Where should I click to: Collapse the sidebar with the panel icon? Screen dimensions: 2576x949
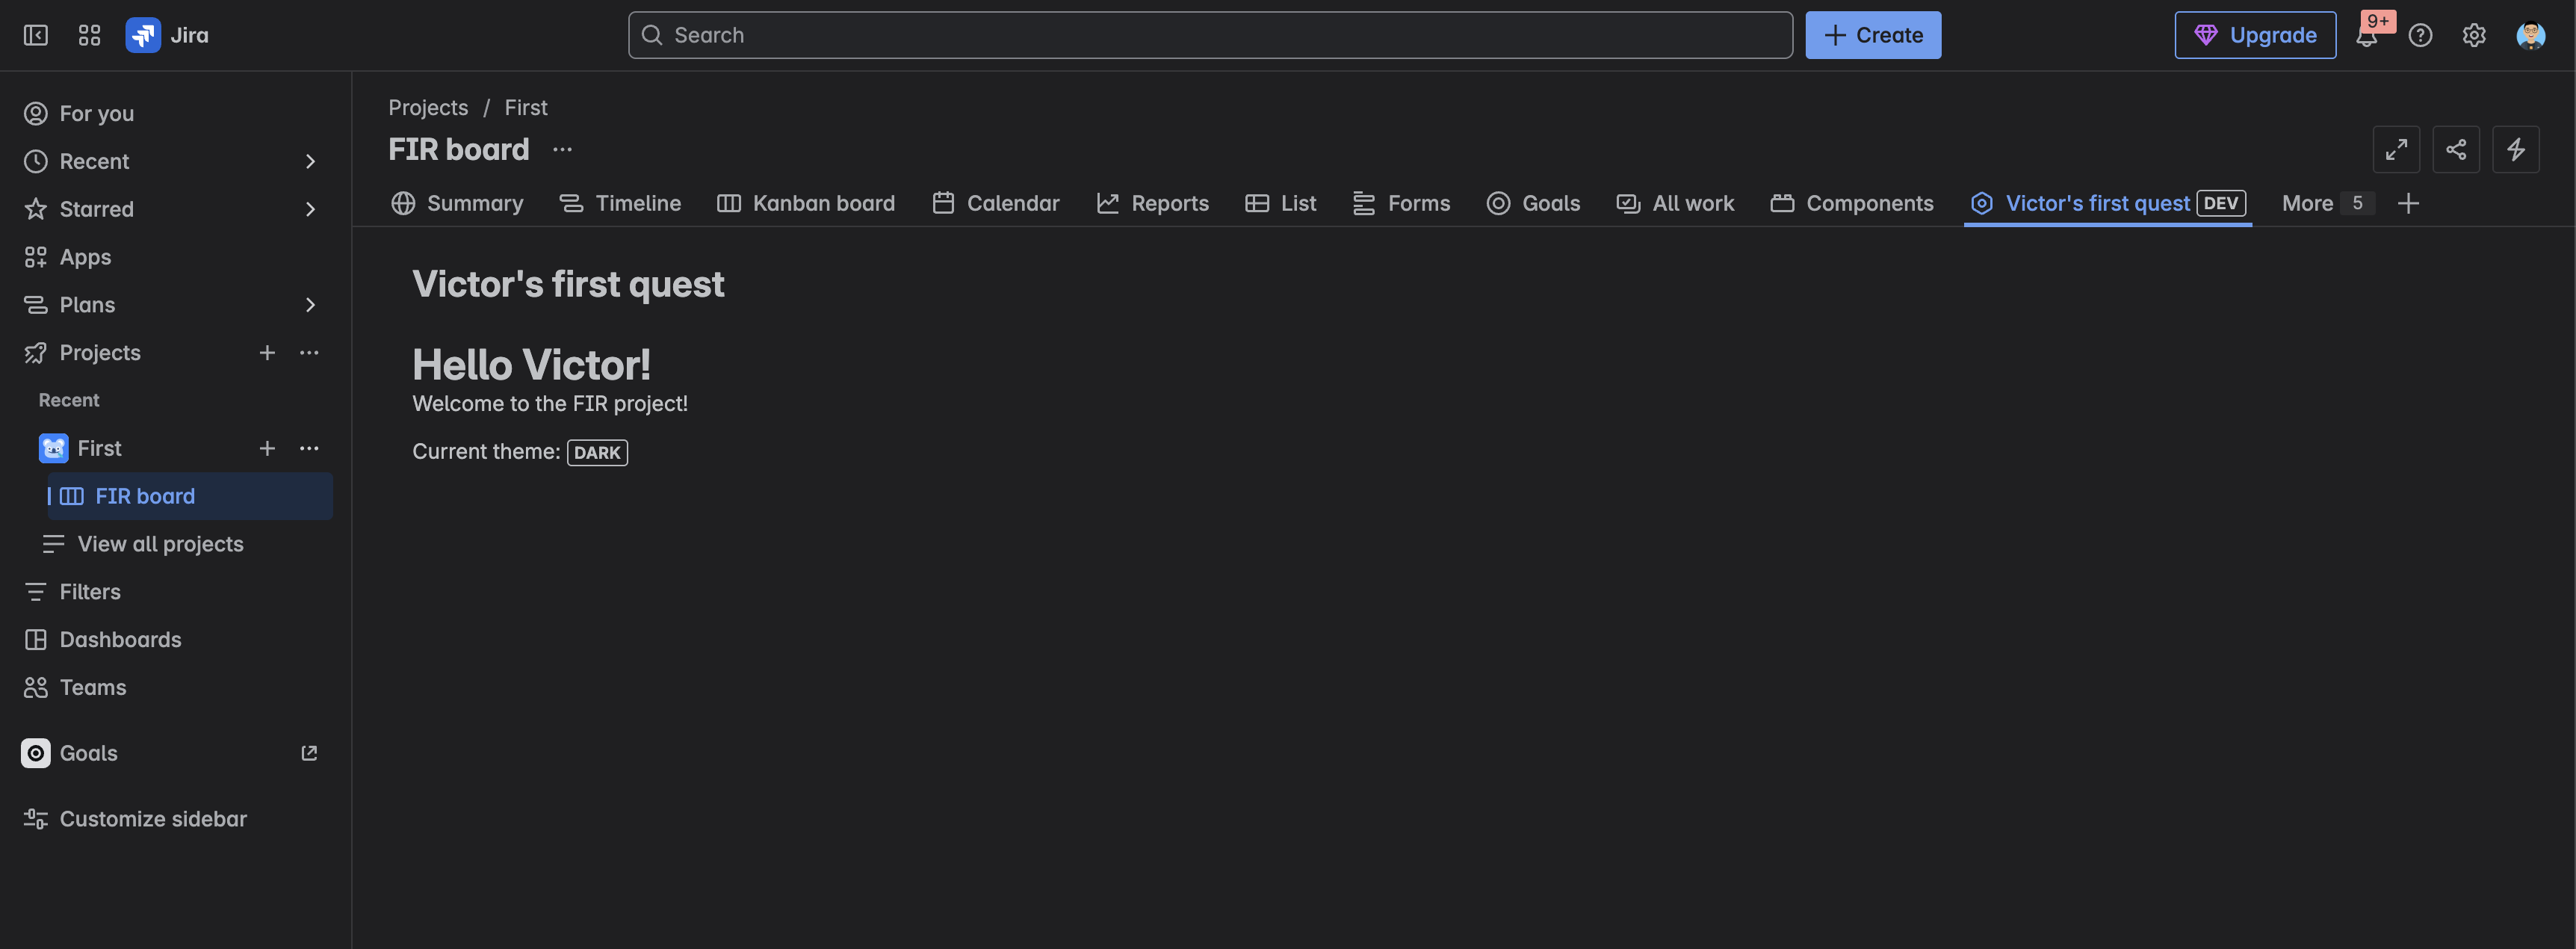pos(36,35)
